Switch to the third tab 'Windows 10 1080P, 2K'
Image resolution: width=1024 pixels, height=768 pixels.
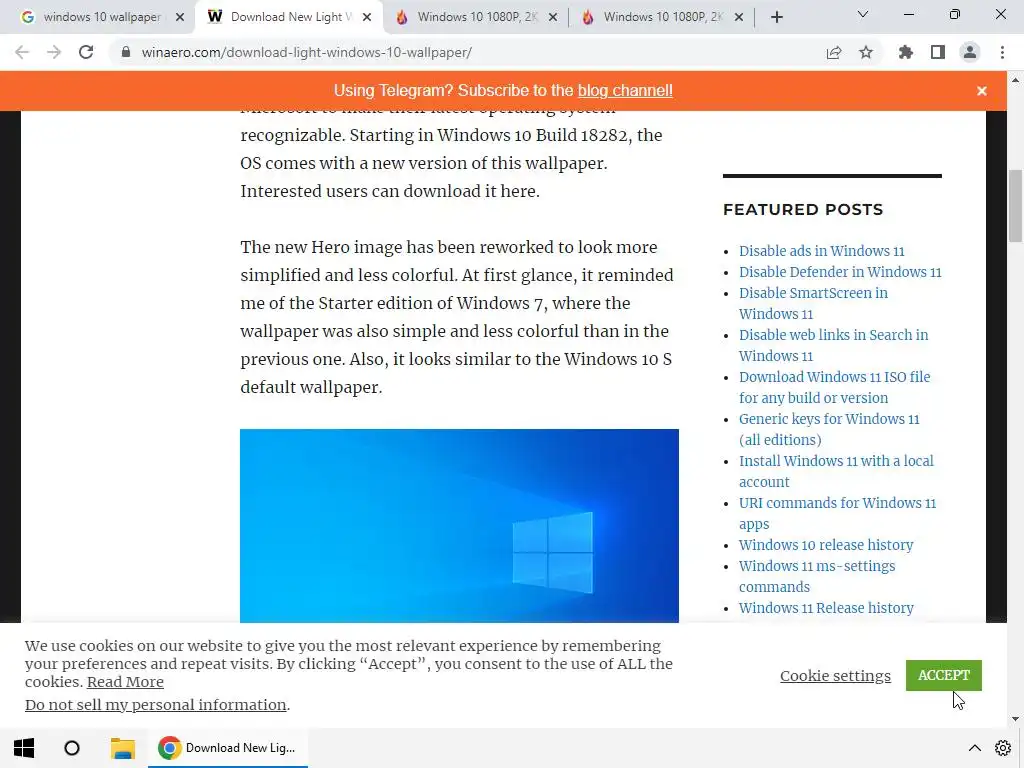[x=475, y=18]
